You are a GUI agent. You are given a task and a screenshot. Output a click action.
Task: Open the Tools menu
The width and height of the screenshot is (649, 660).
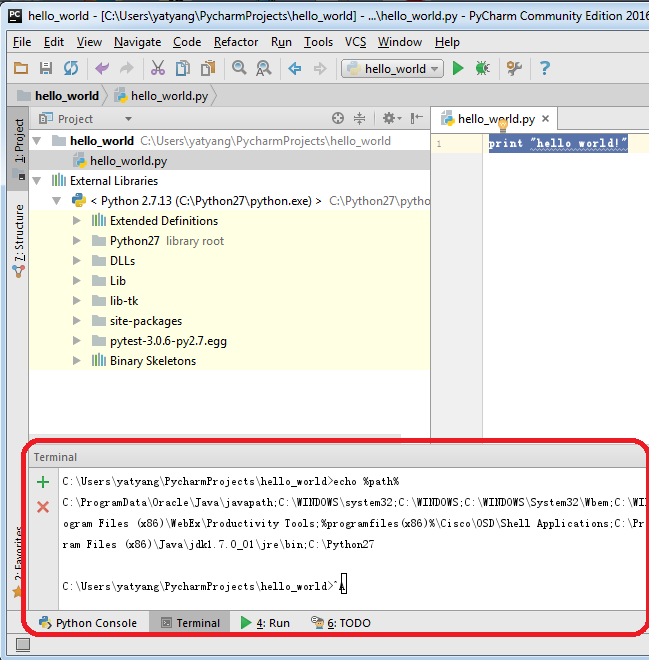pyautogui.click(x=319, y=42)
